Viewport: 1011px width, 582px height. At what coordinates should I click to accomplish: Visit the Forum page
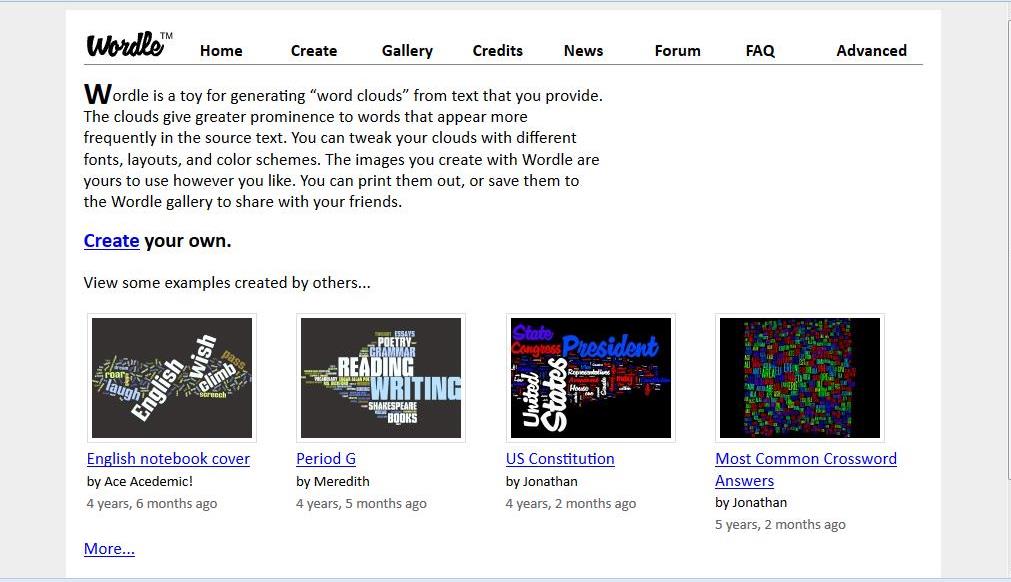point(677,51)
